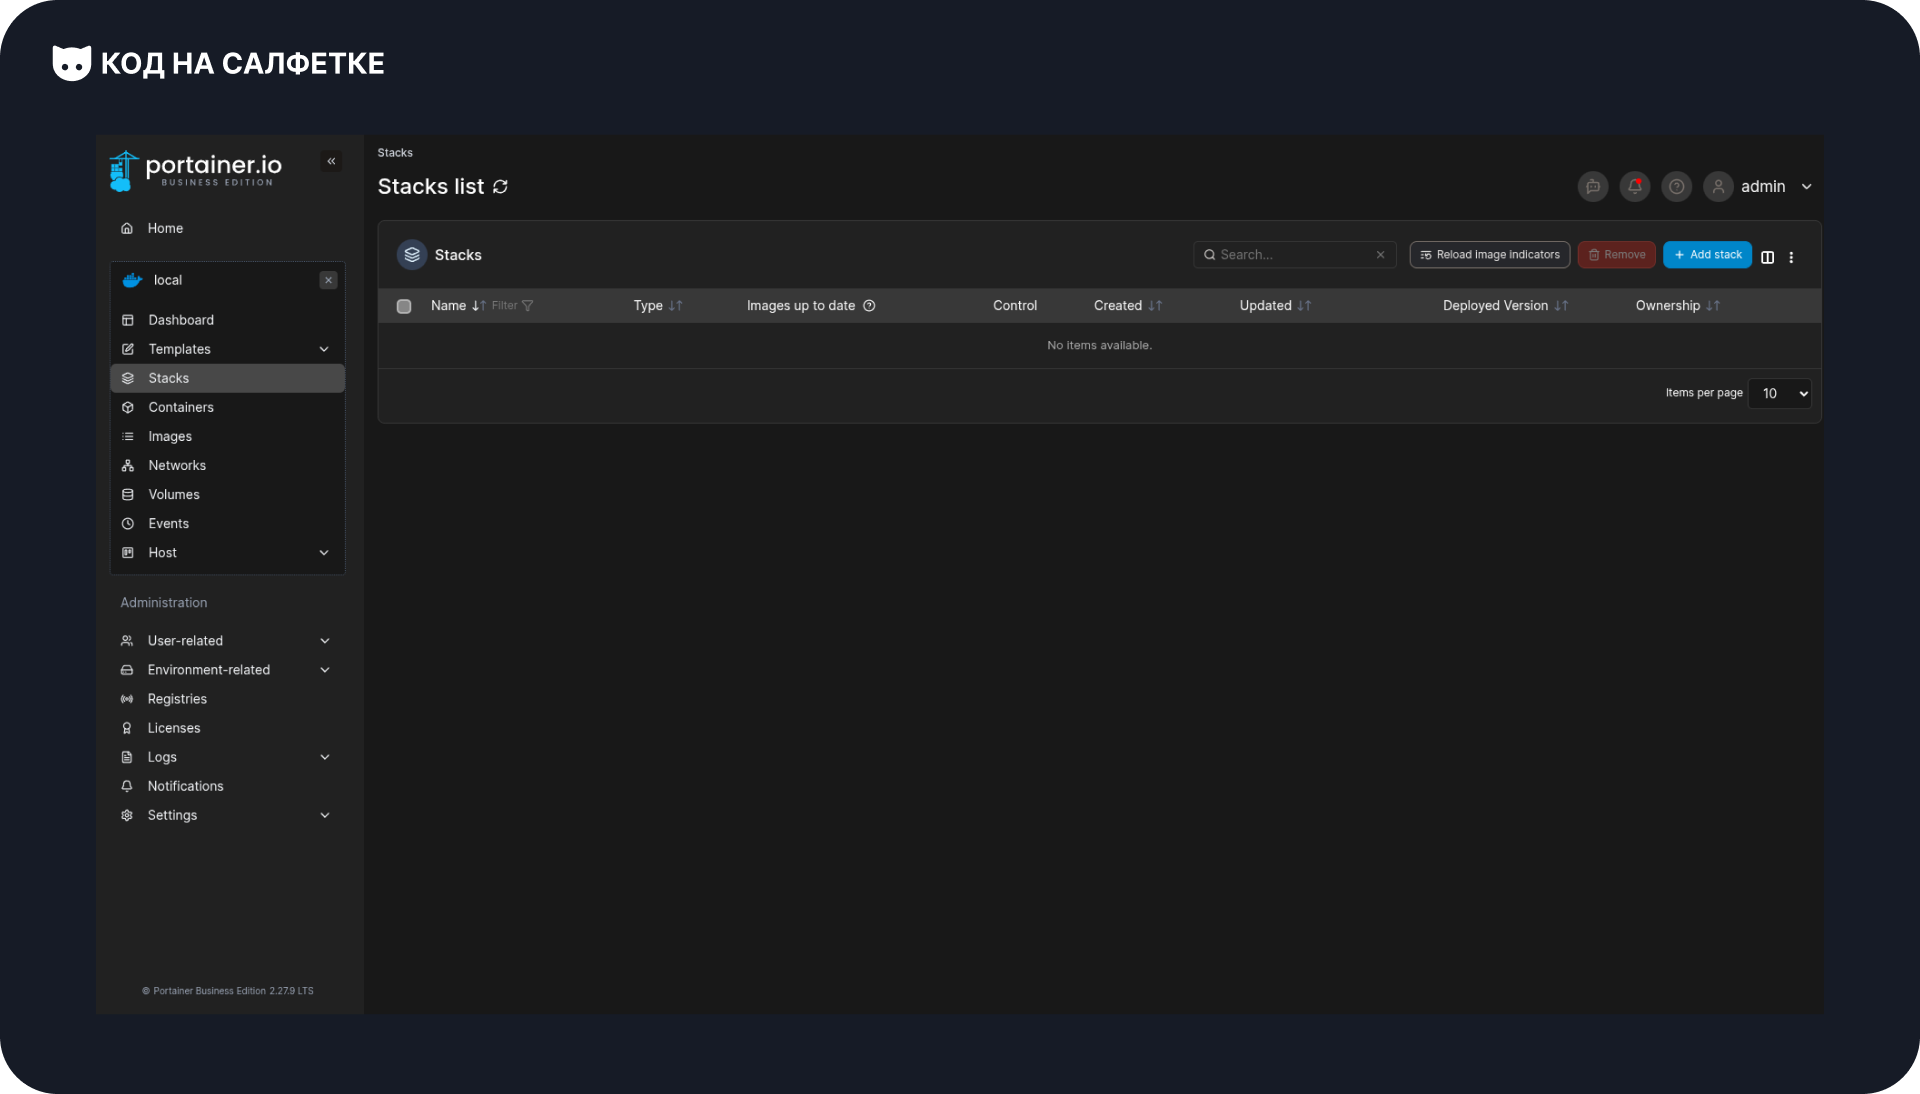Screen dimensions: 1920x1094
Task: Expand the Host submenu chevron
Action: tap(324, 552)
